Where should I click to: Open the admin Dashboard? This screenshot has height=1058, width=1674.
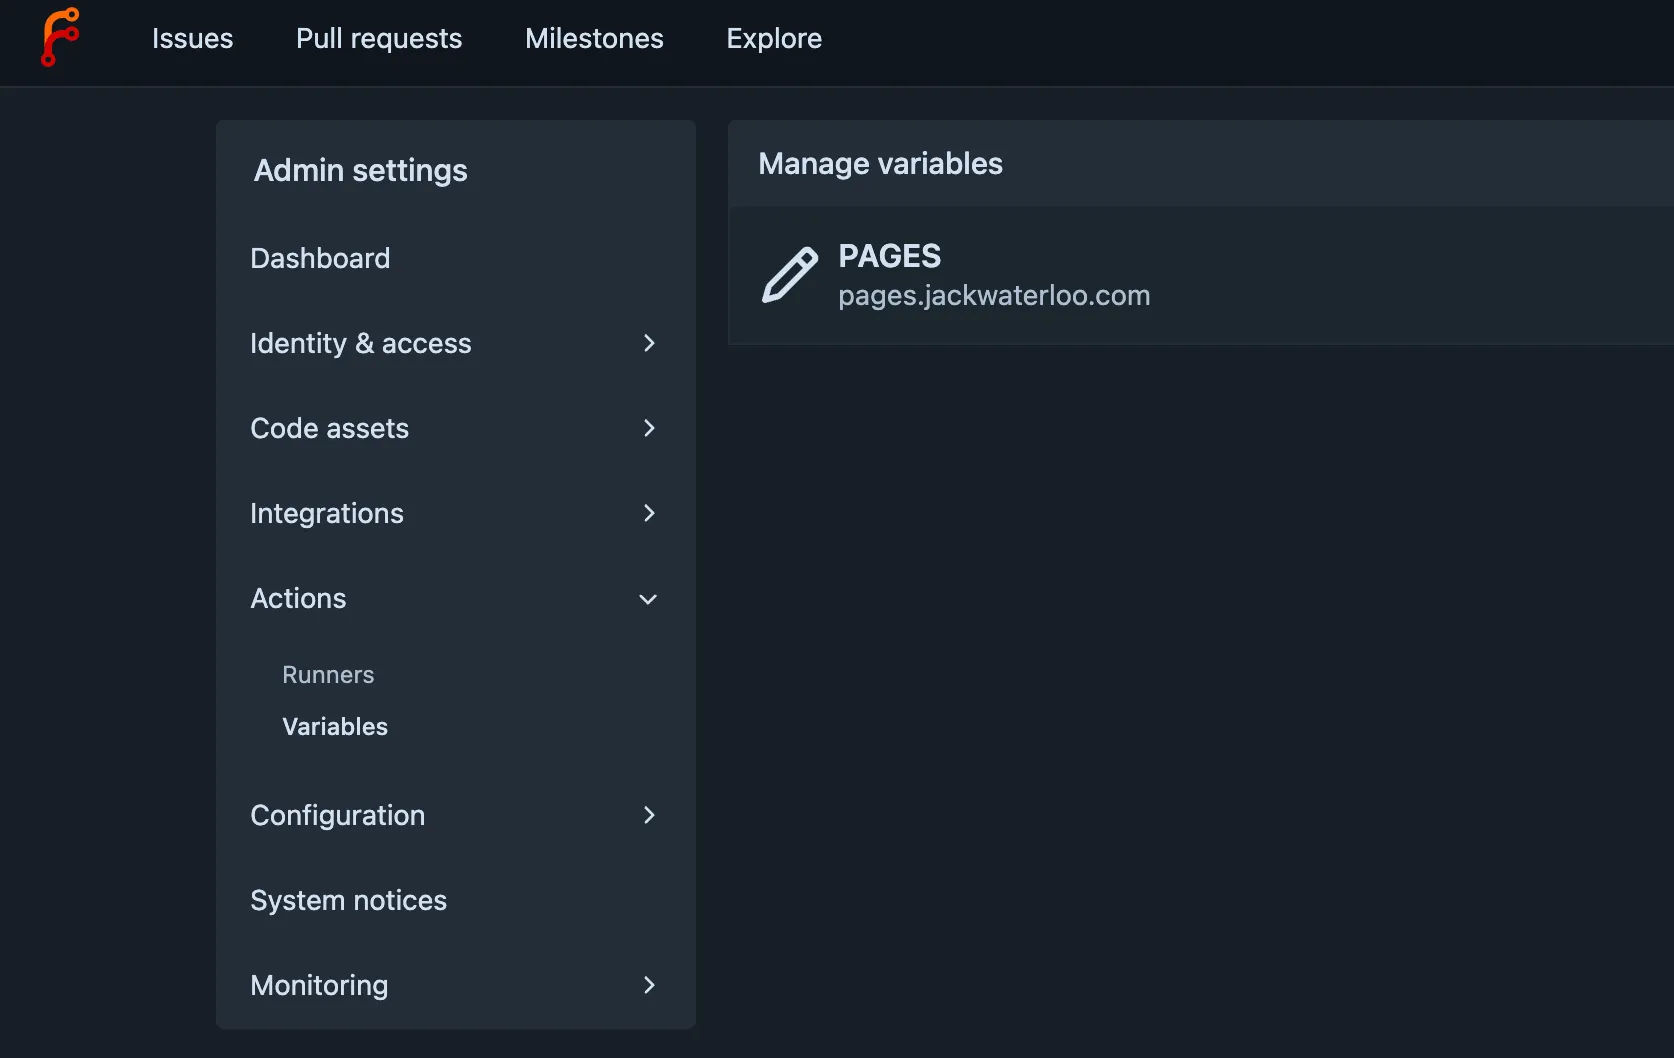coord(320,258)
